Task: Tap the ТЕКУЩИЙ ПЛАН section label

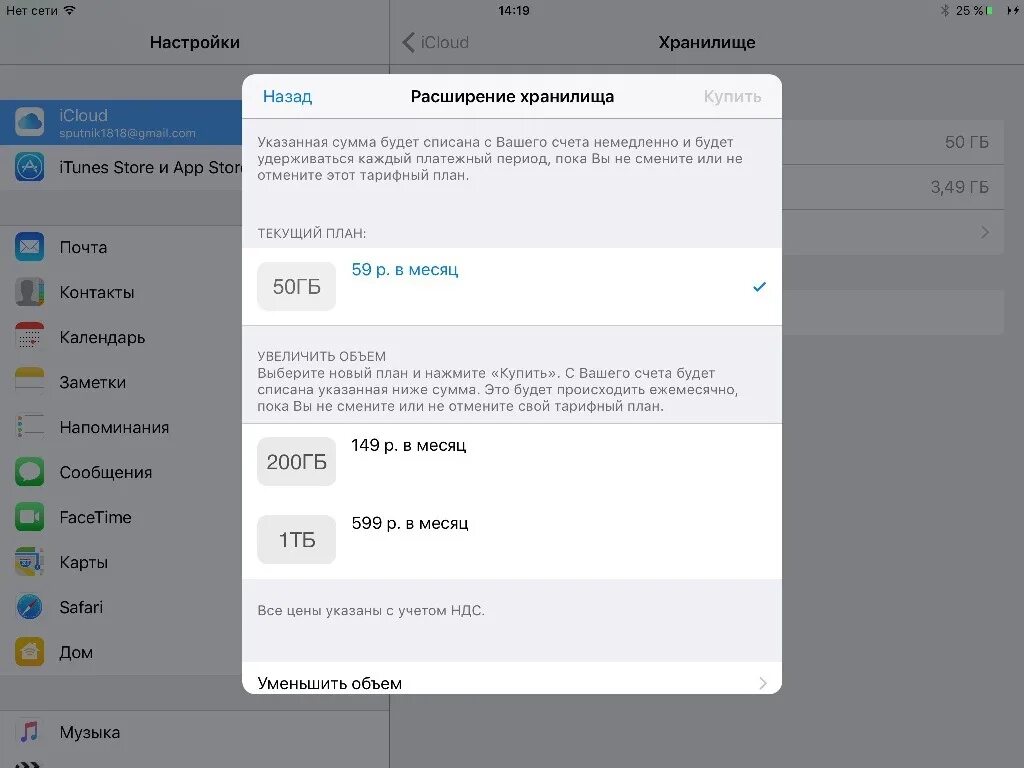Action: [x=312, y=233]
